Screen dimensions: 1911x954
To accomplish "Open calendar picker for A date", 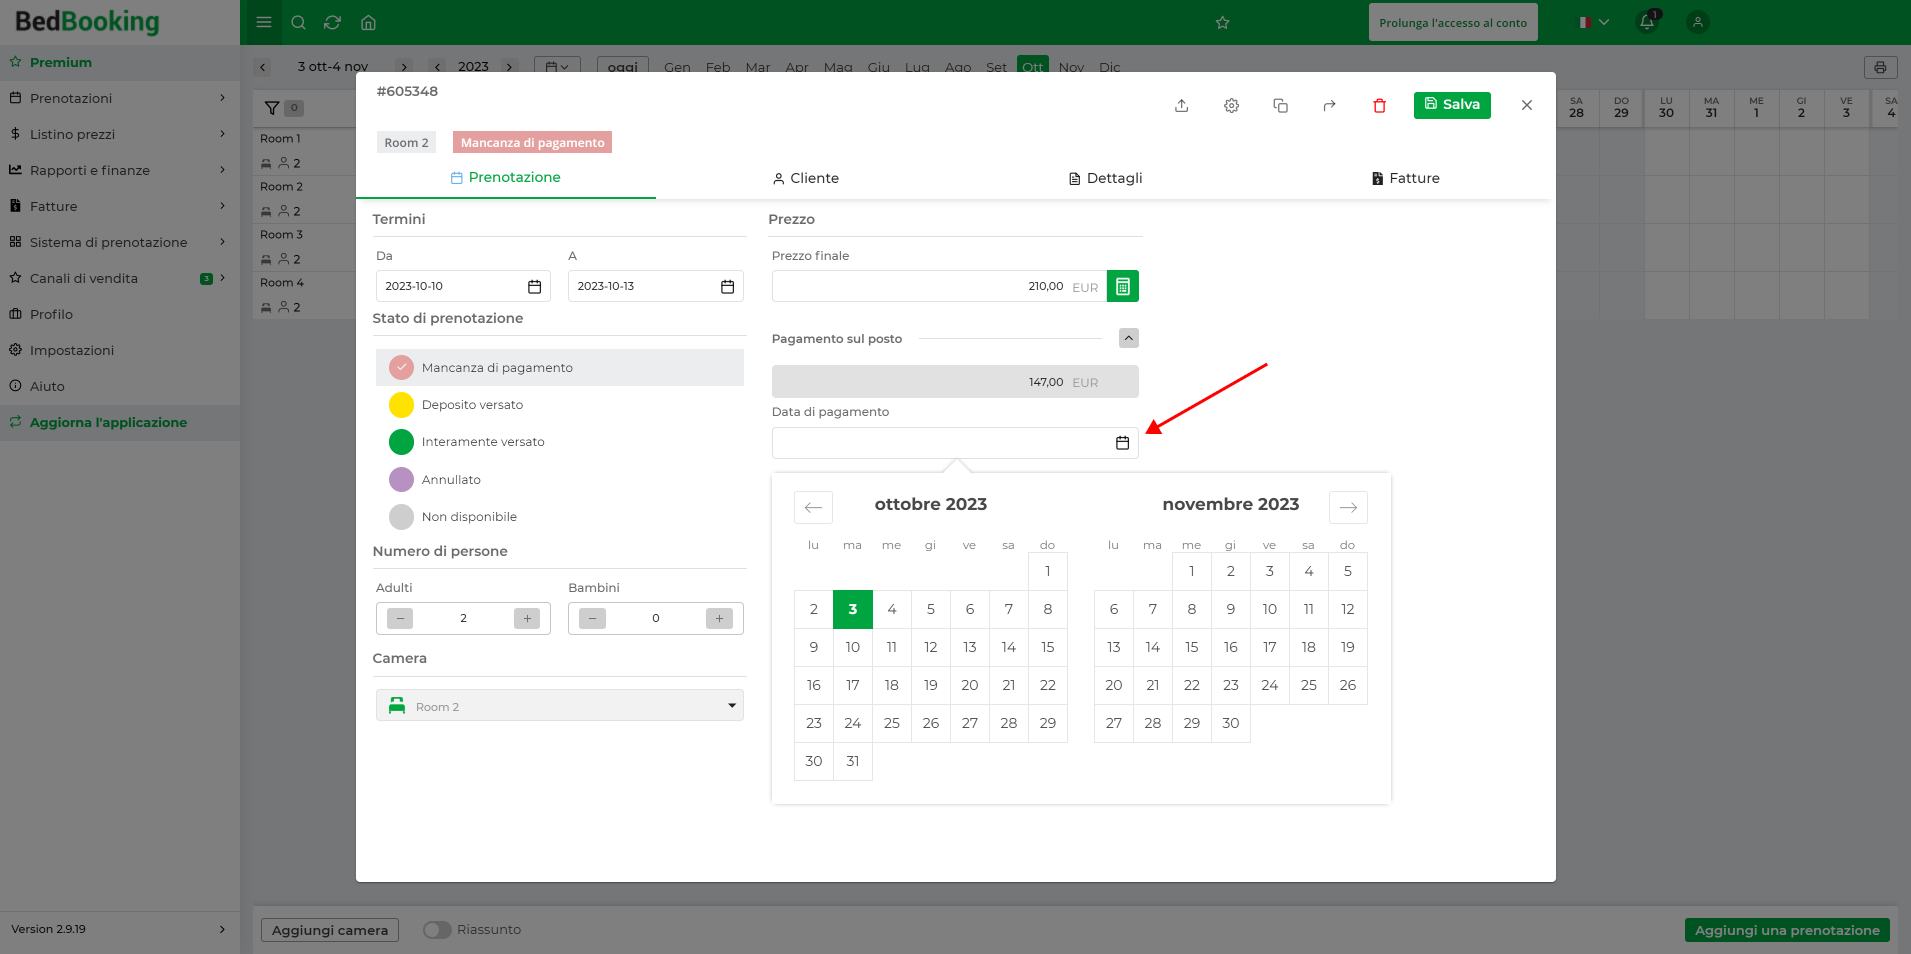I will 727,286.
